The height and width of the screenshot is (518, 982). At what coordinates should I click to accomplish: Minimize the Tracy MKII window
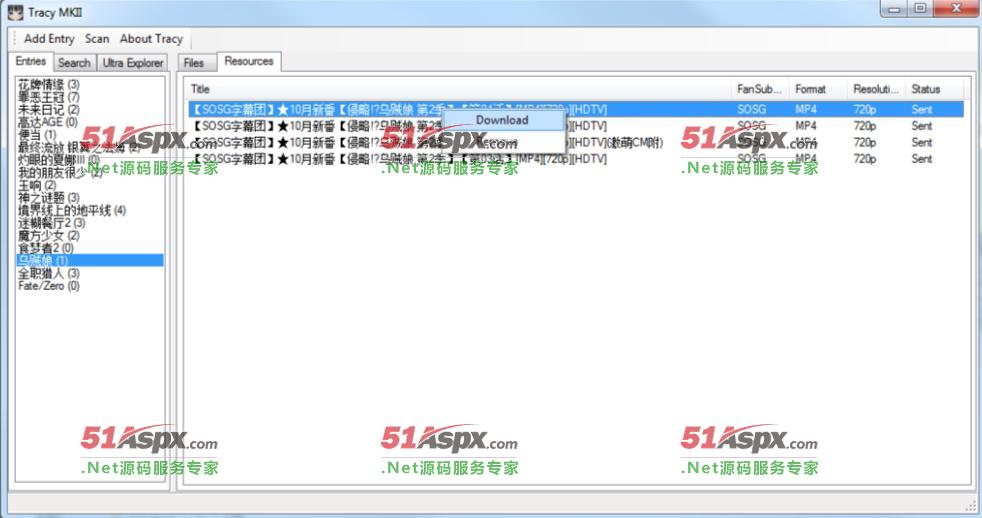(x=894, y=9)
